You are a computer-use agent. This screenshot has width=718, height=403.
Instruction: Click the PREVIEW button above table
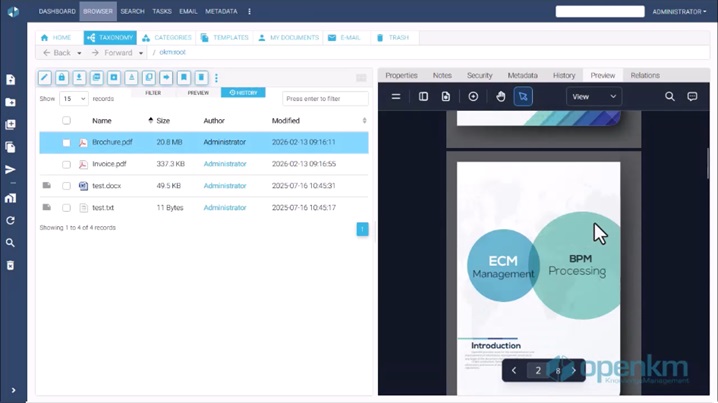click(198, 93)
